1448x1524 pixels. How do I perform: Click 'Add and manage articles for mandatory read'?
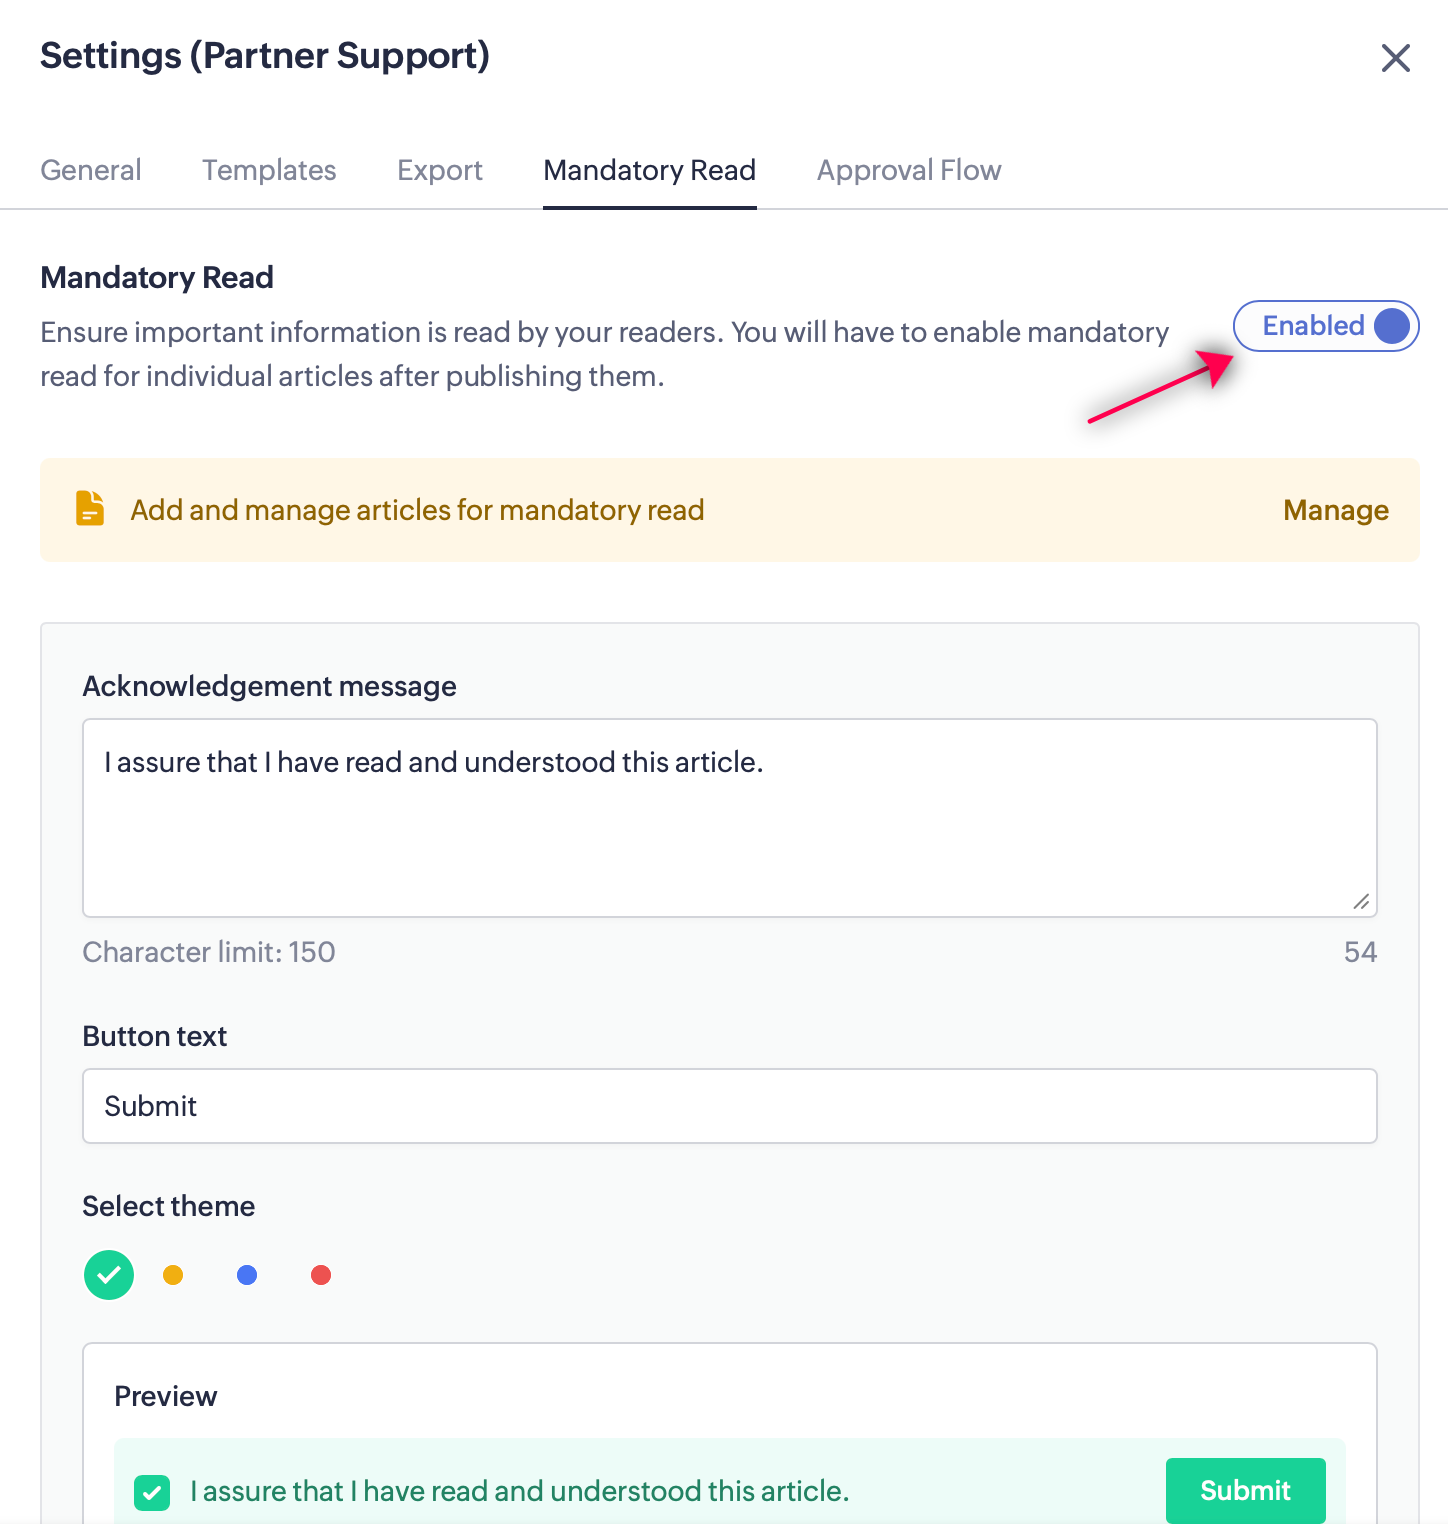417,510
